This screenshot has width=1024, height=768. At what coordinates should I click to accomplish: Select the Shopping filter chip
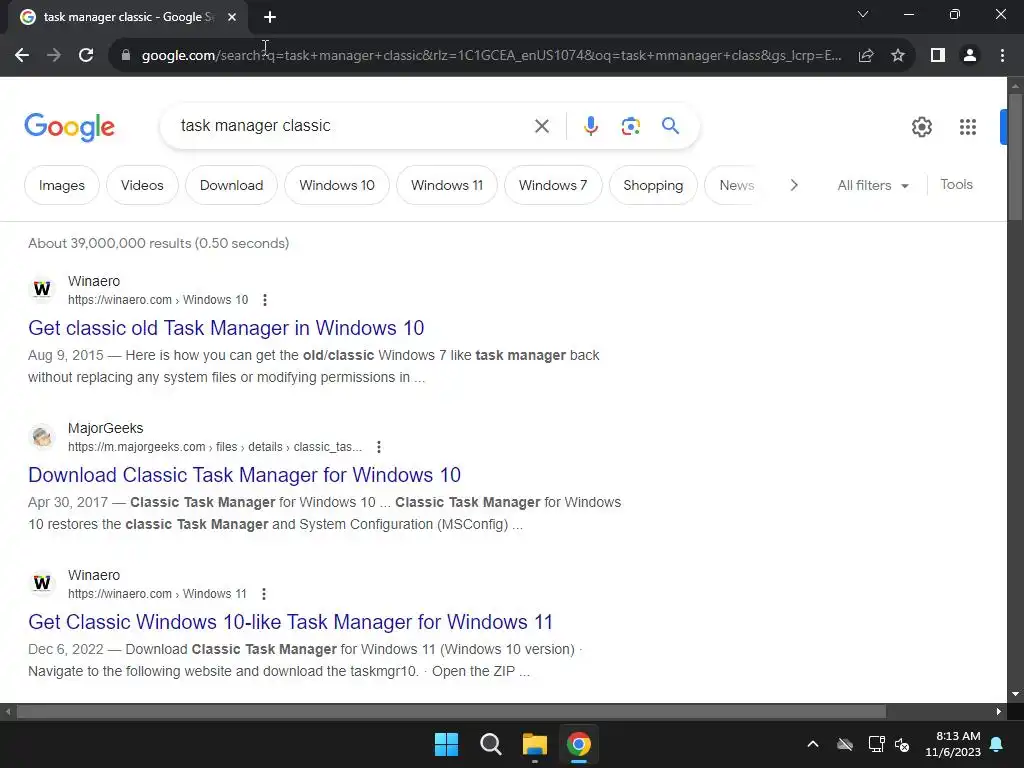(x=653, y=185)
